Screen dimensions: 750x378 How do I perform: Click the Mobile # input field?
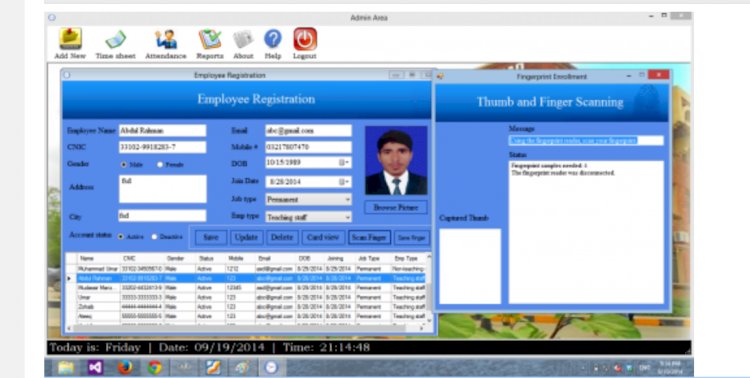tap(309, 147)
